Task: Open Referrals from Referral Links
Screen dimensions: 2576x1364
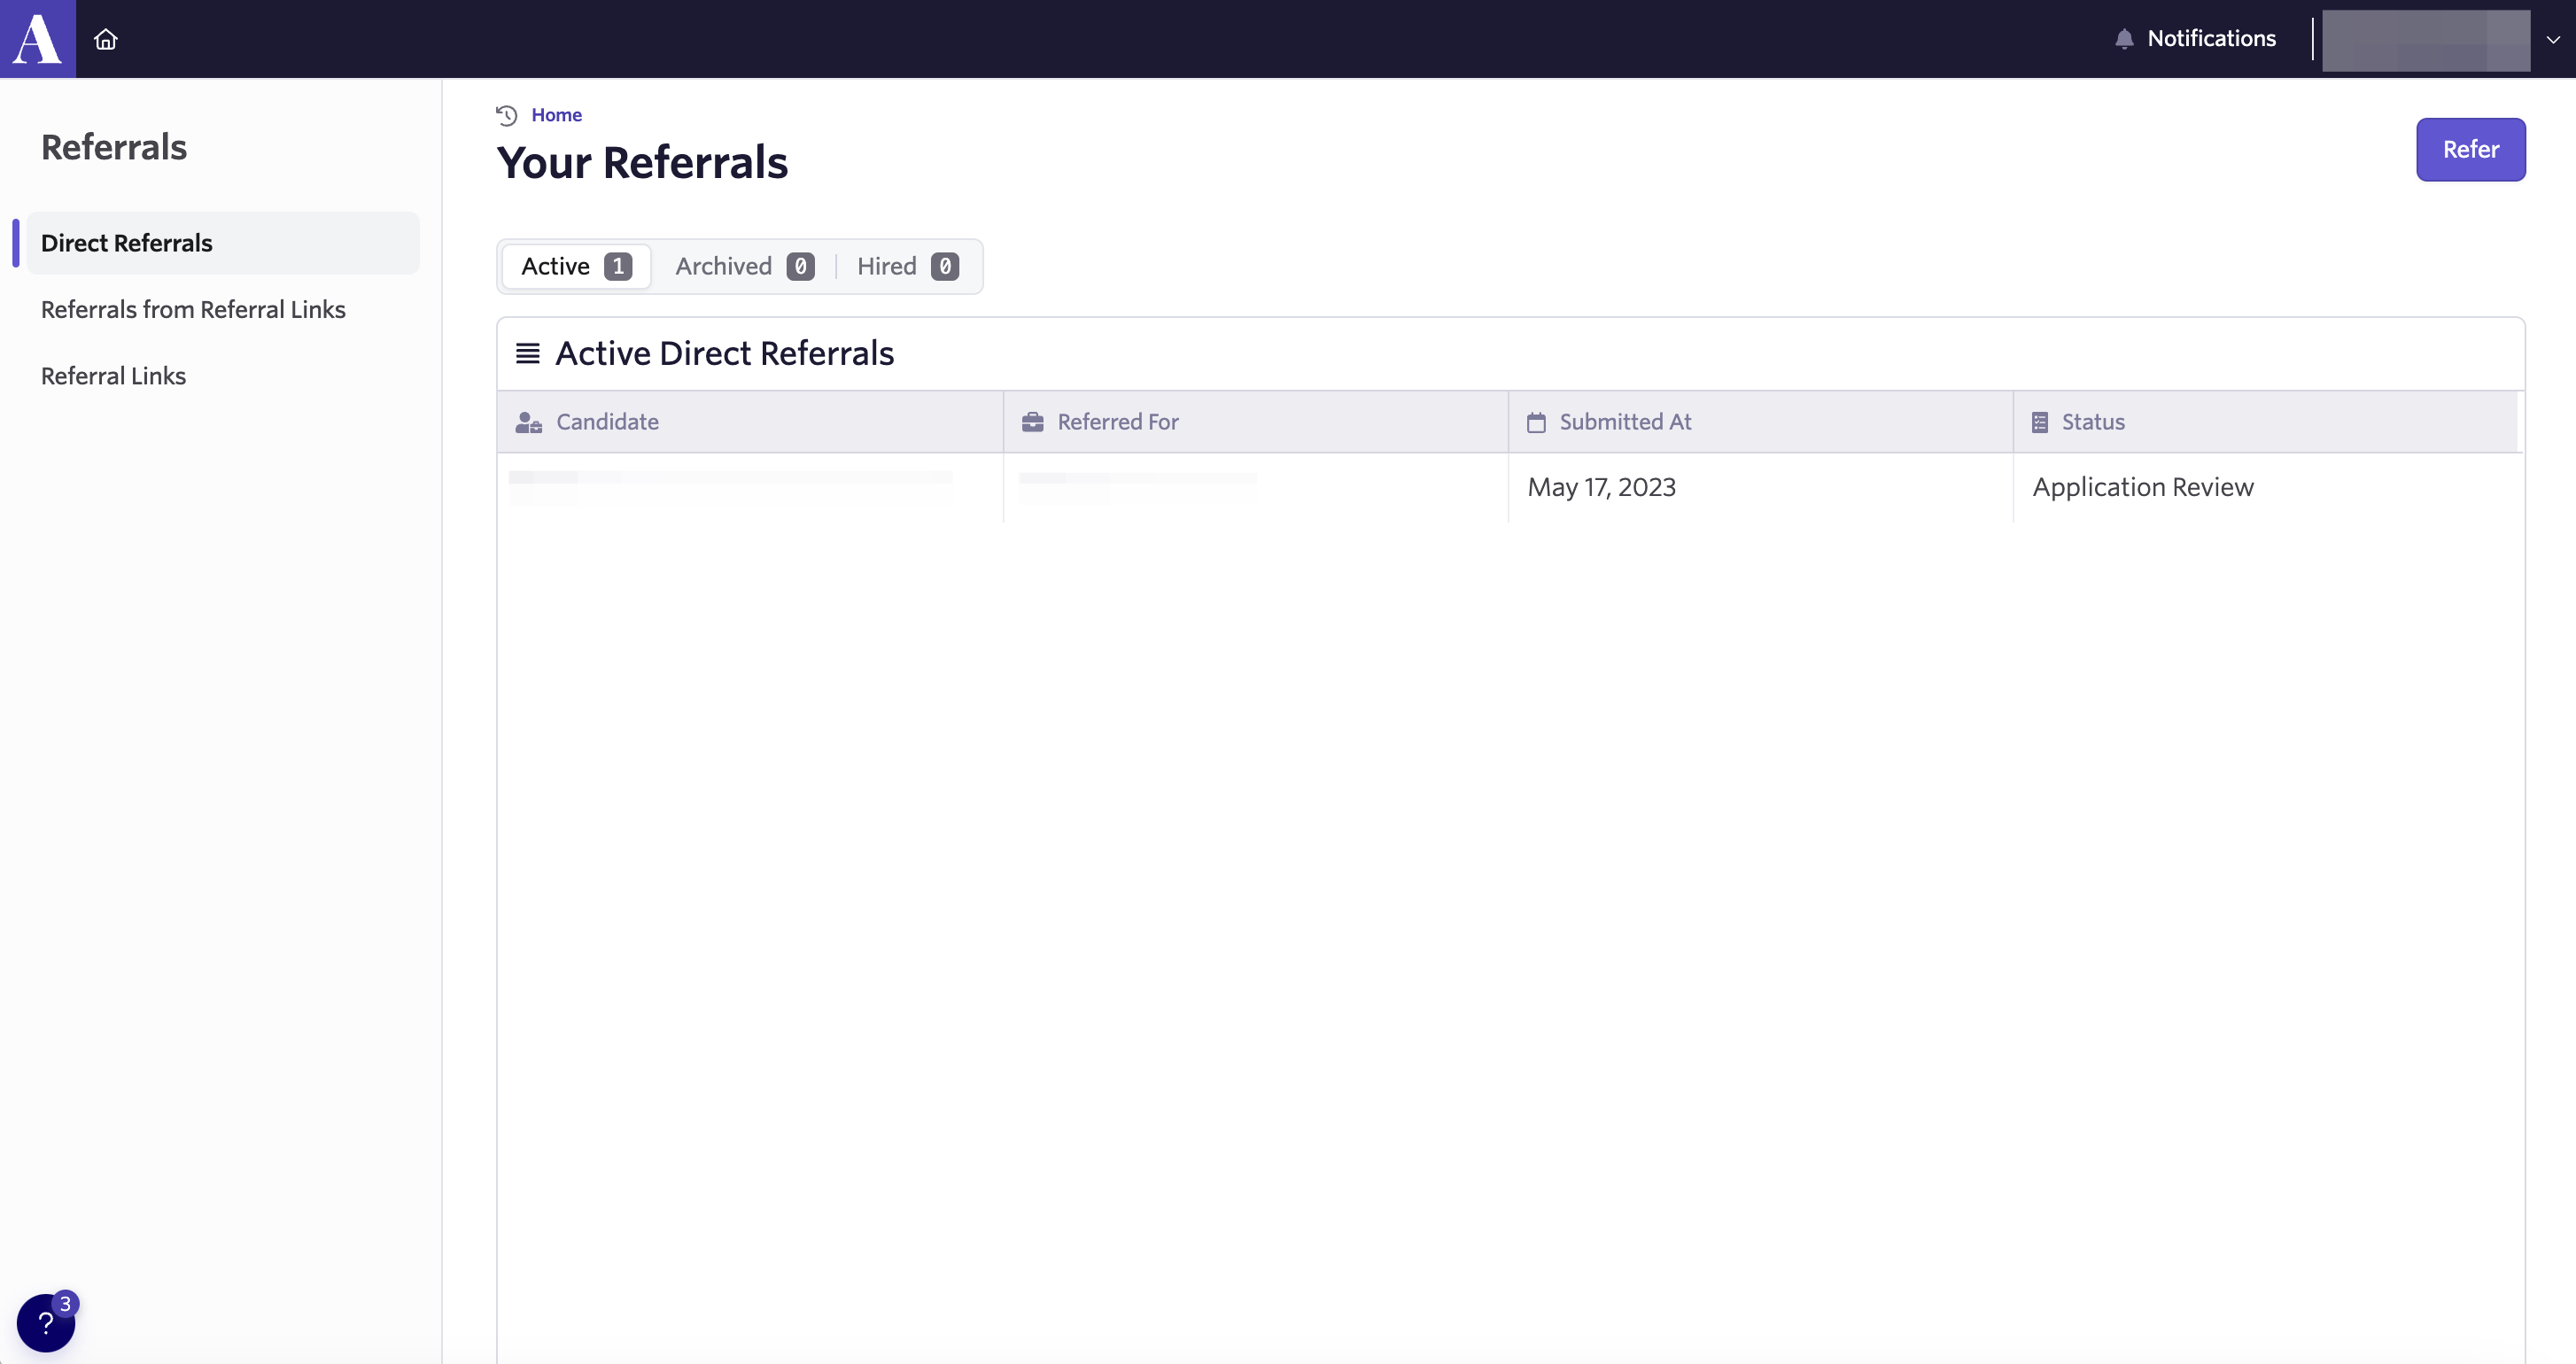Action: (193, 310)
